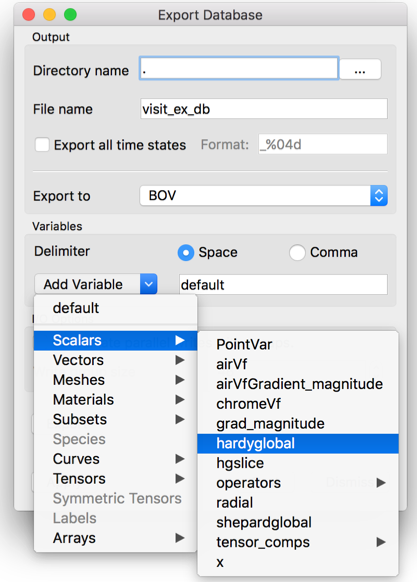
Task: Select the Comma delimiter radio button
Action: (x=297, y=253)
